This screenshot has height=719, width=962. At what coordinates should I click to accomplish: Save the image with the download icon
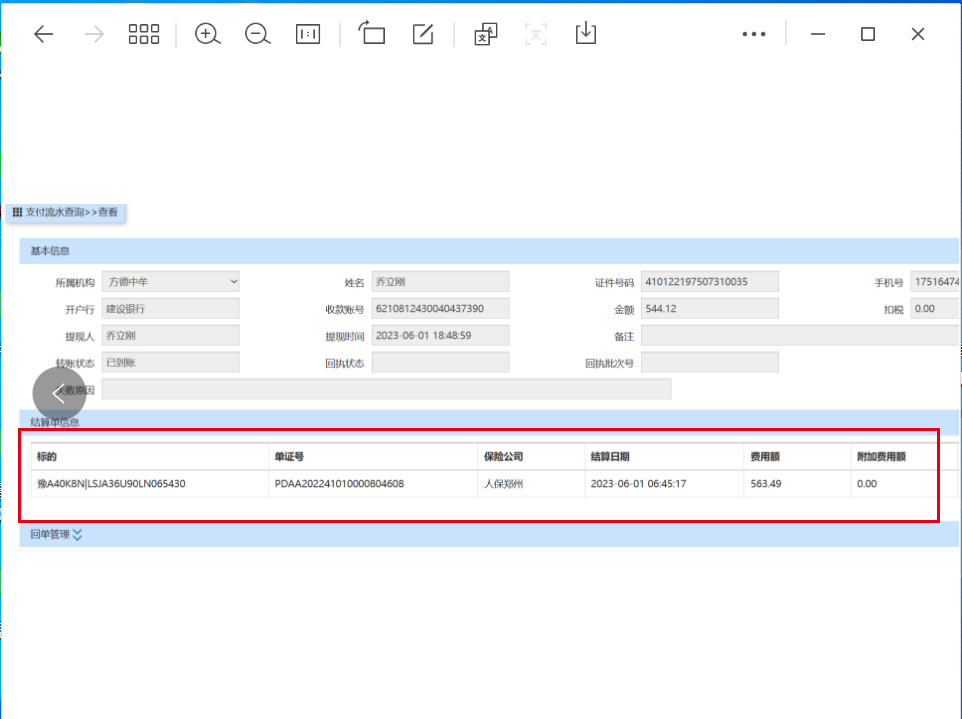click(x=586, y=34)
